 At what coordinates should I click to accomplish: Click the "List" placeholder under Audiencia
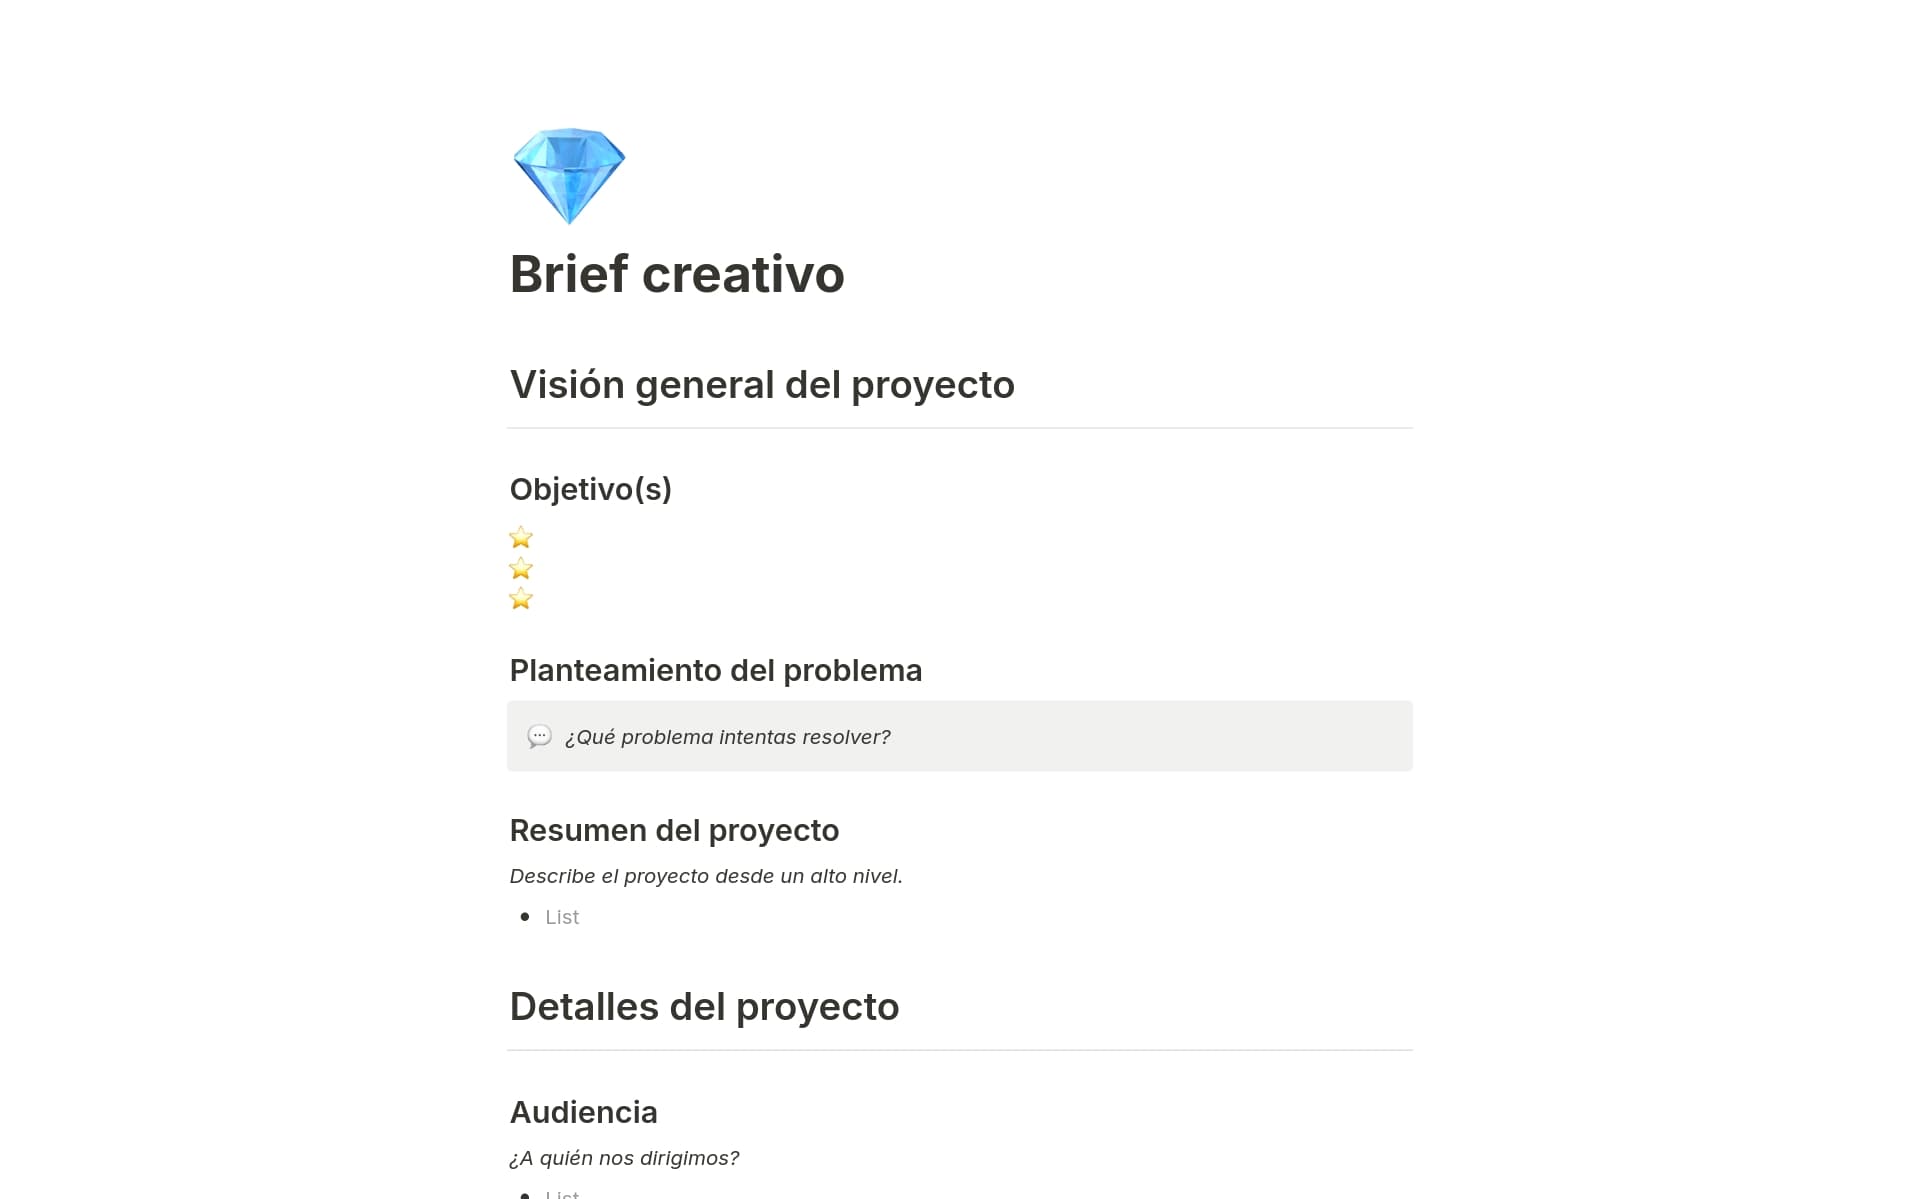[562, 1193]
